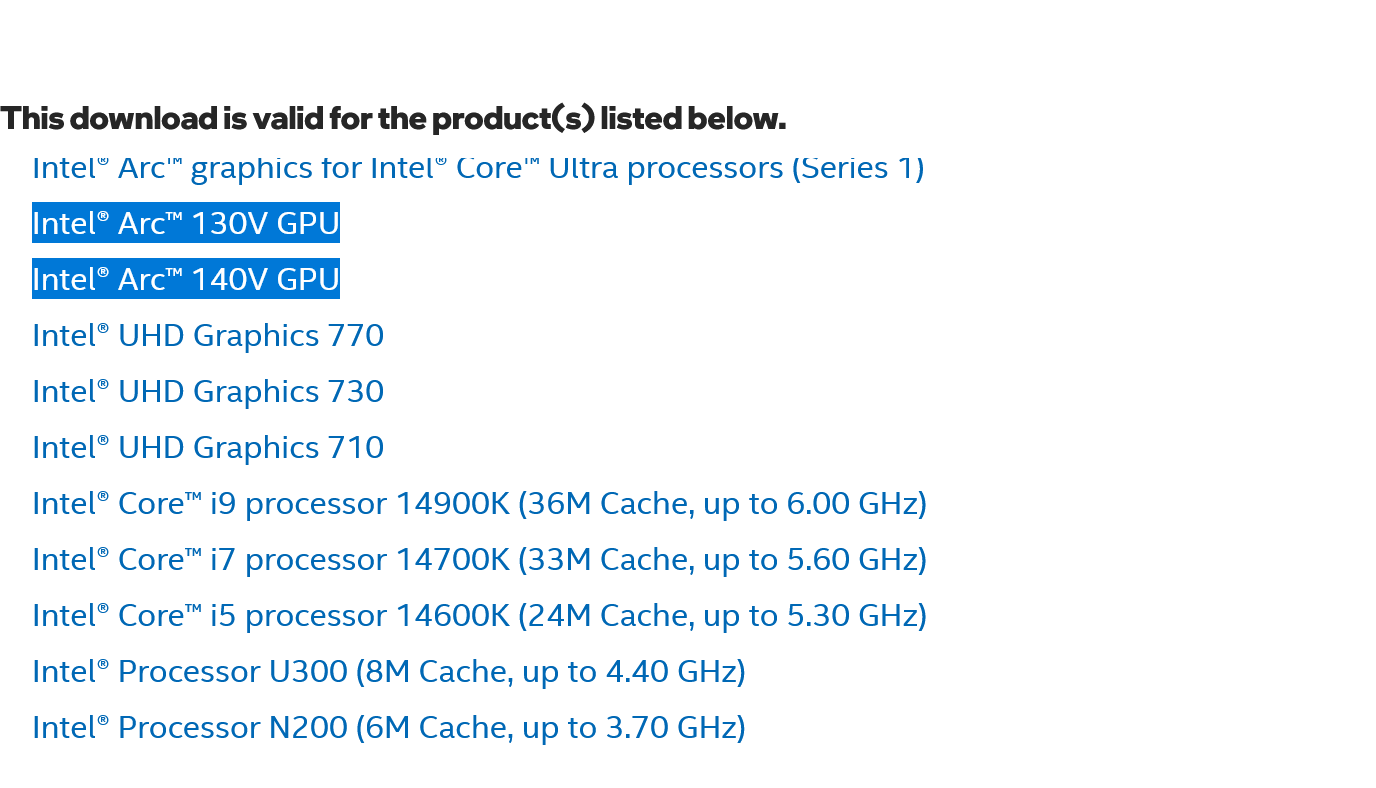Select the Intel UHD Graphics 730 link
The width and height of the screenshot is (1376, 788).
208,391
